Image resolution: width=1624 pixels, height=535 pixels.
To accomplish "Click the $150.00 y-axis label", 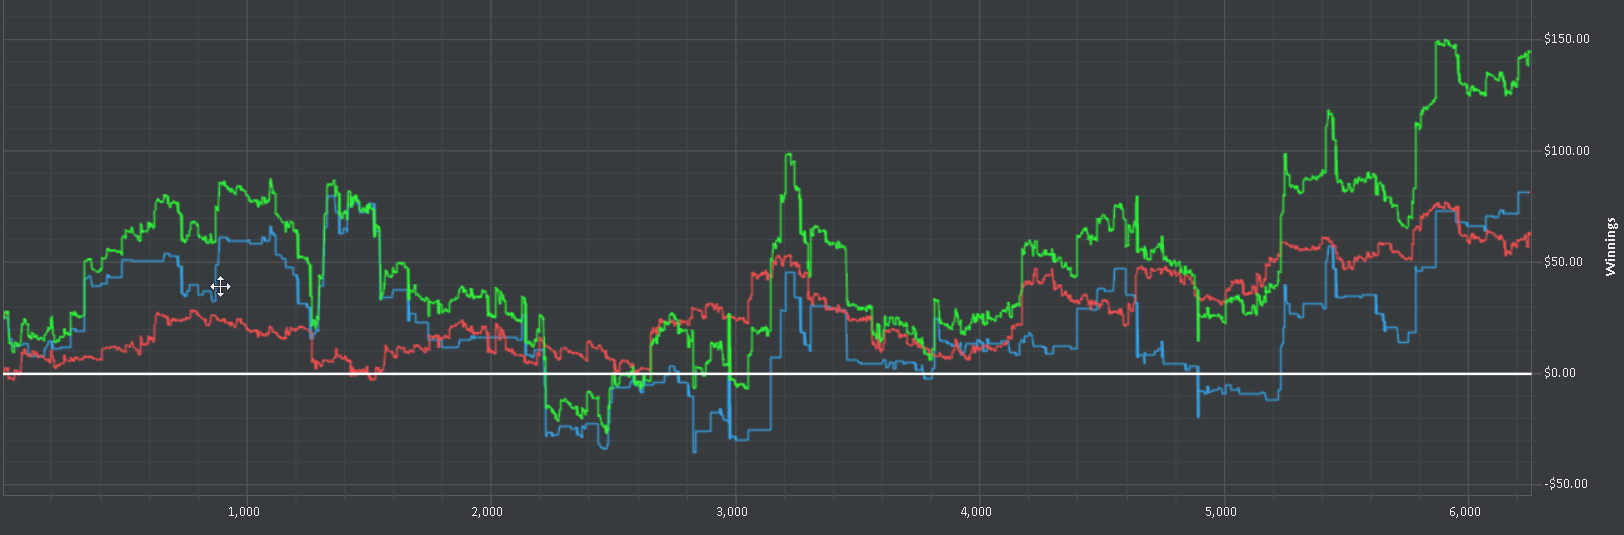I will pos(1566,39).
